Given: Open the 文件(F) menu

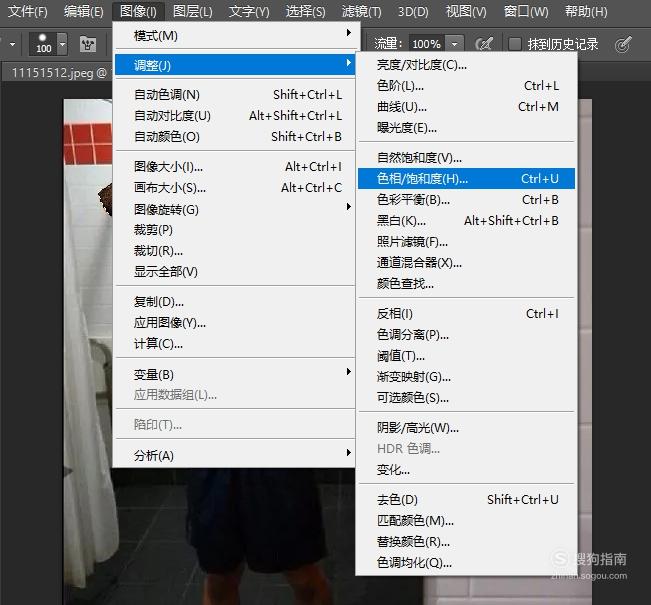Looking at the screenshot, I should coord(28,11).
